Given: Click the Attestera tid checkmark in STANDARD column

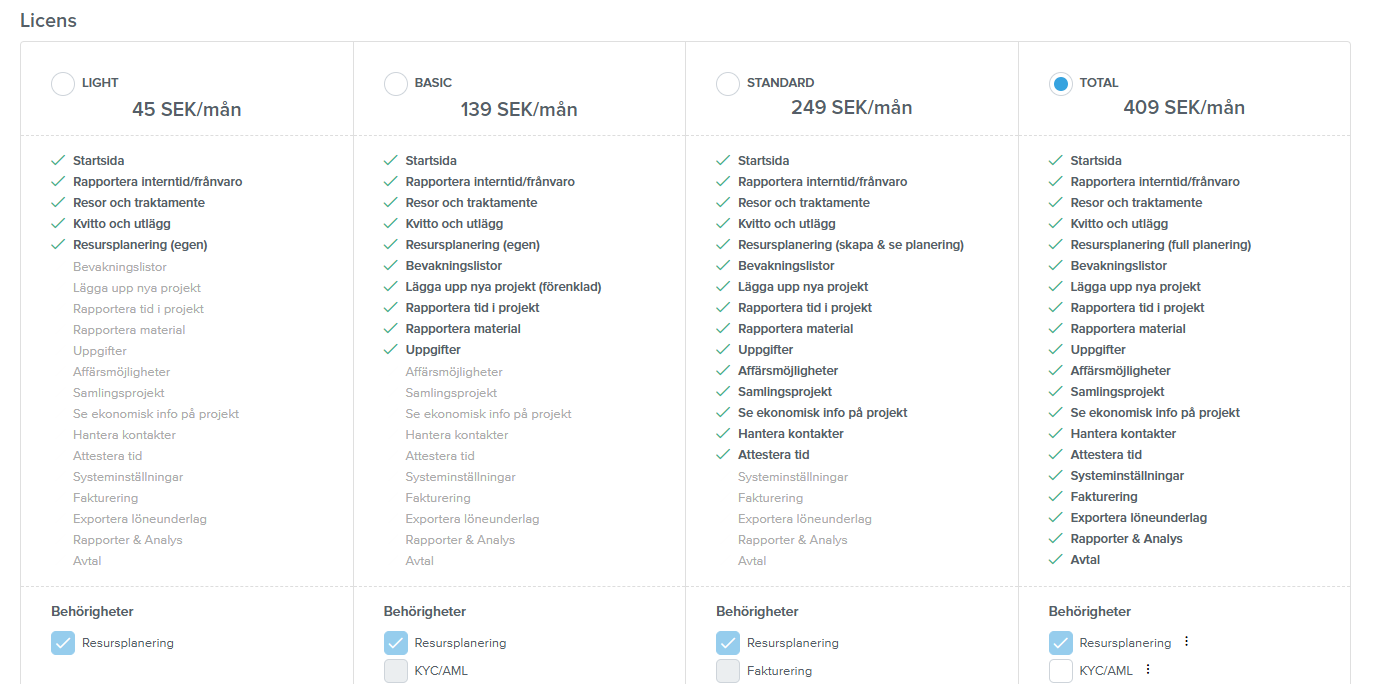Looking at the screenshot, I should 723,455.
